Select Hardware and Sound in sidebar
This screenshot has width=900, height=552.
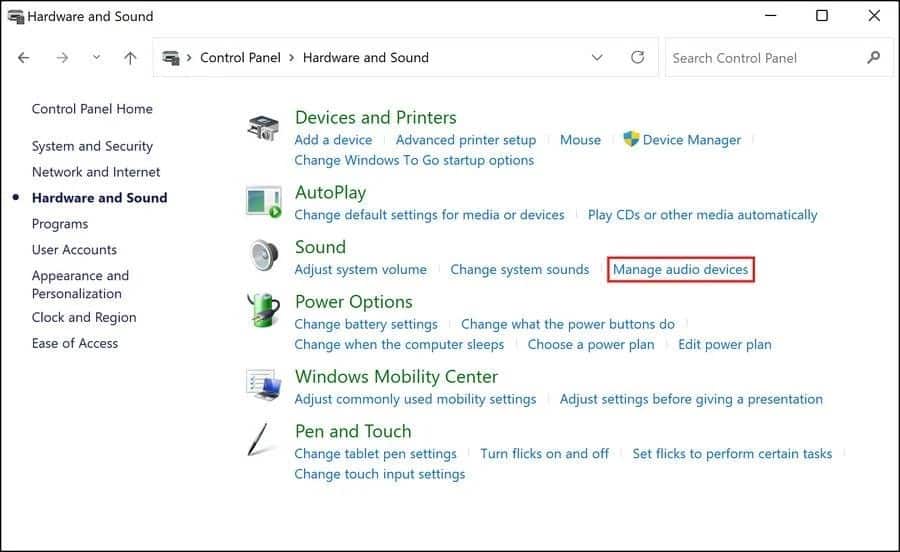tap(99, 198)
